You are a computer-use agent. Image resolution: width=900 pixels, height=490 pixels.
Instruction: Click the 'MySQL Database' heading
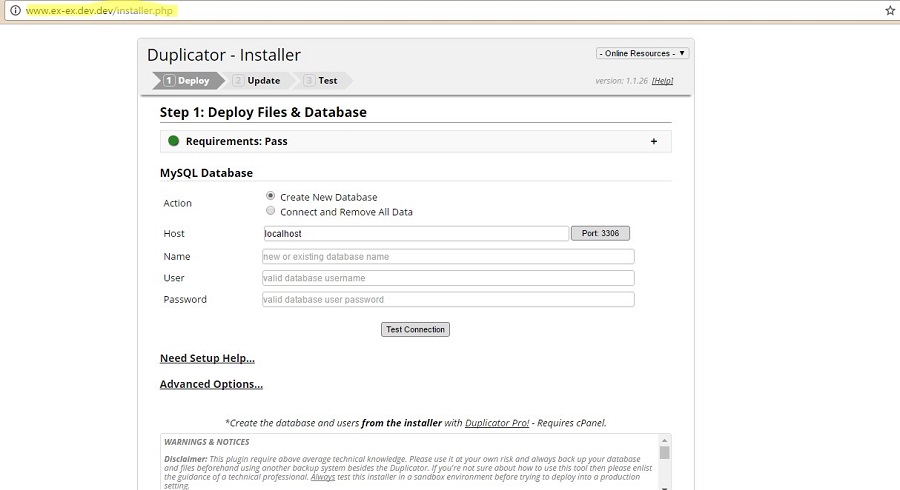tap(206, 173)
